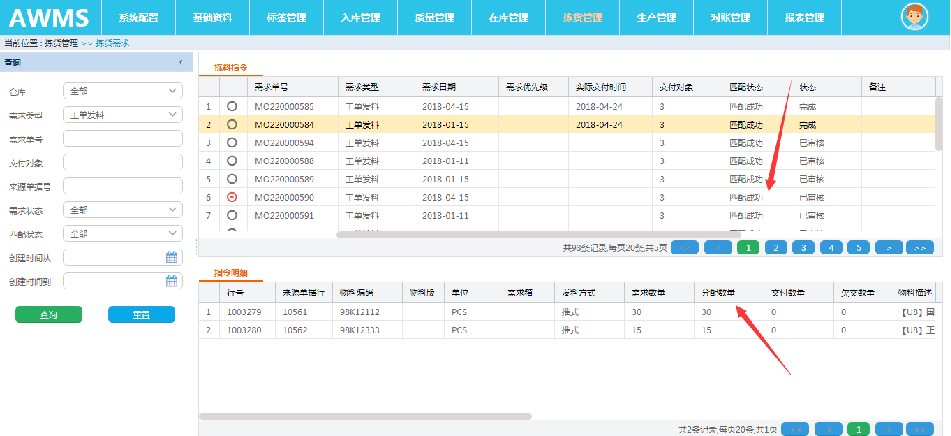Go to first page of upper table
This screenshot has width=951, height=436.
coord(685,247)
